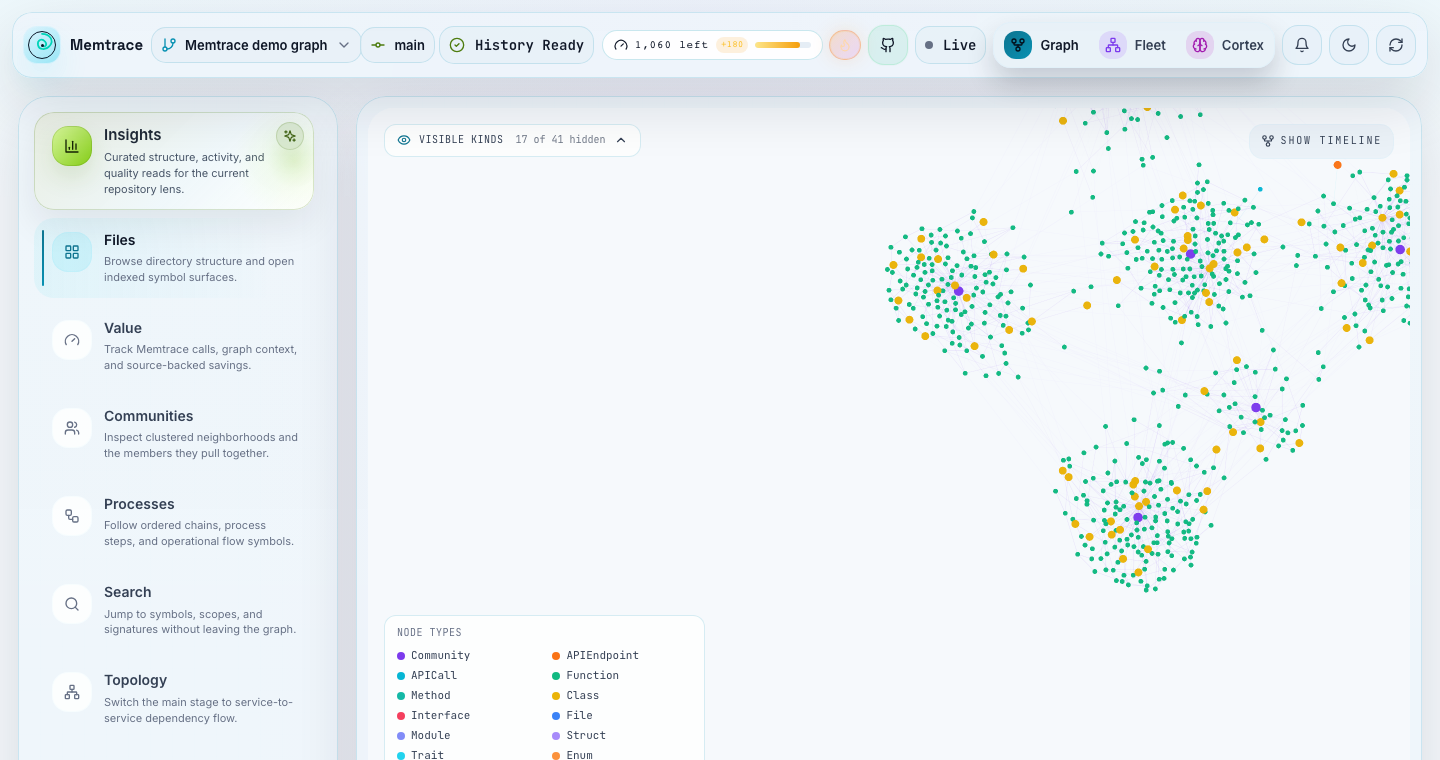
Task: Open the Insights panel
Action: coord(174,161)
